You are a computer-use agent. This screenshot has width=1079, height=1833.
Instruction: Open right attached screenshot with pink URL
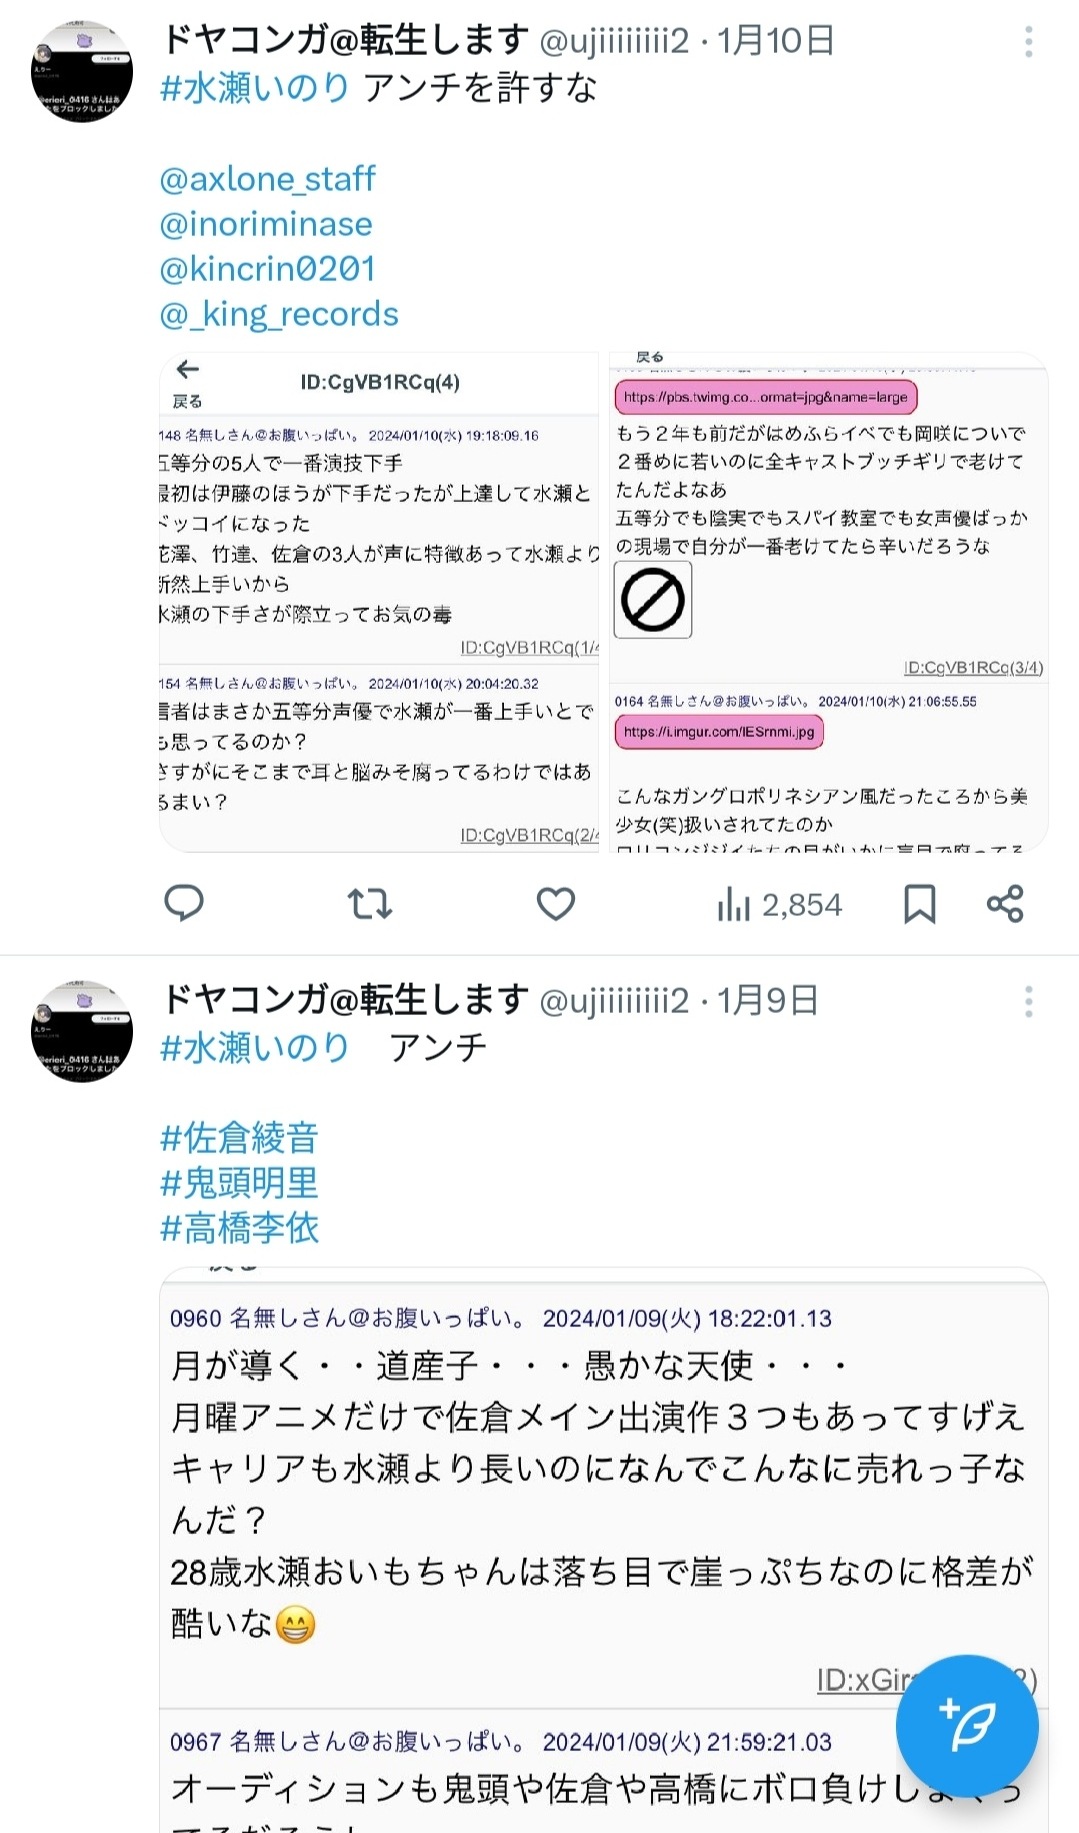point(829,602)
